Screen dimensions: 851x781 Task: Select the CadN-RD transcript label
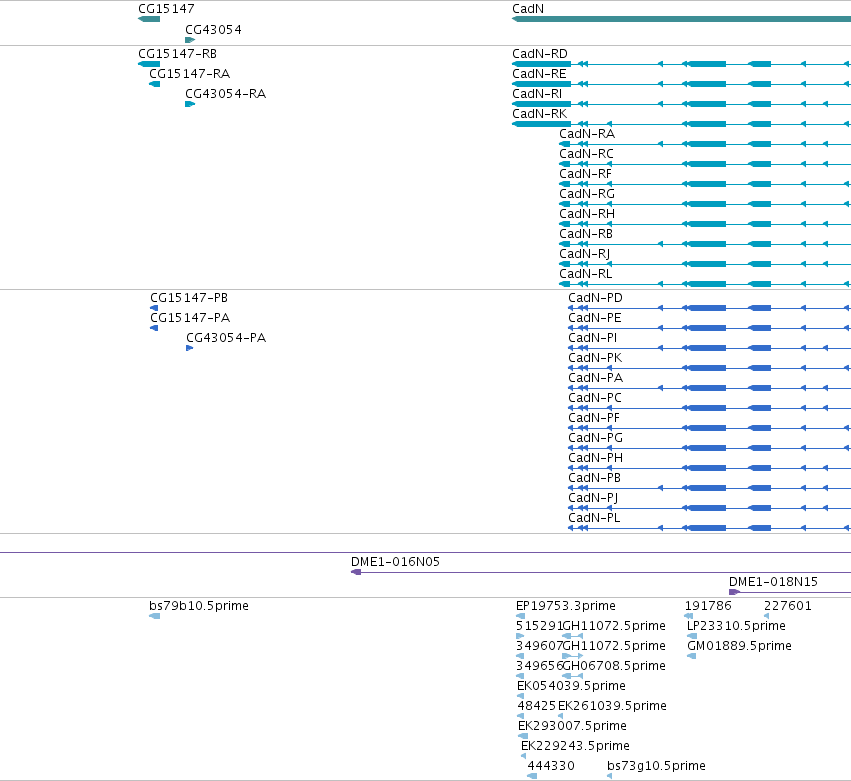click(x=540, y=54)
